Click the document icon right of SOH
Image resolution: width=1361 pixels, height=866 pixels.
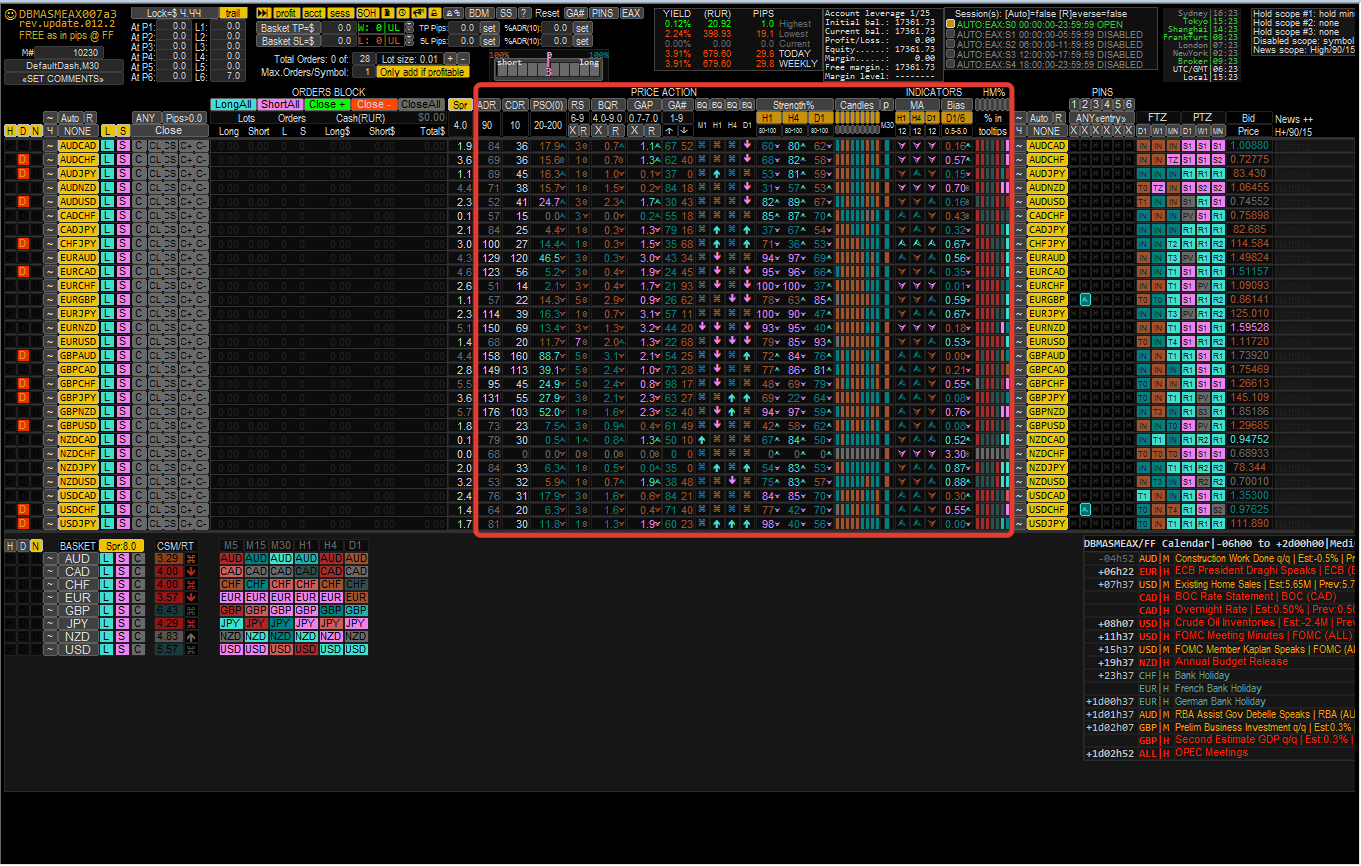coord(388,13)
